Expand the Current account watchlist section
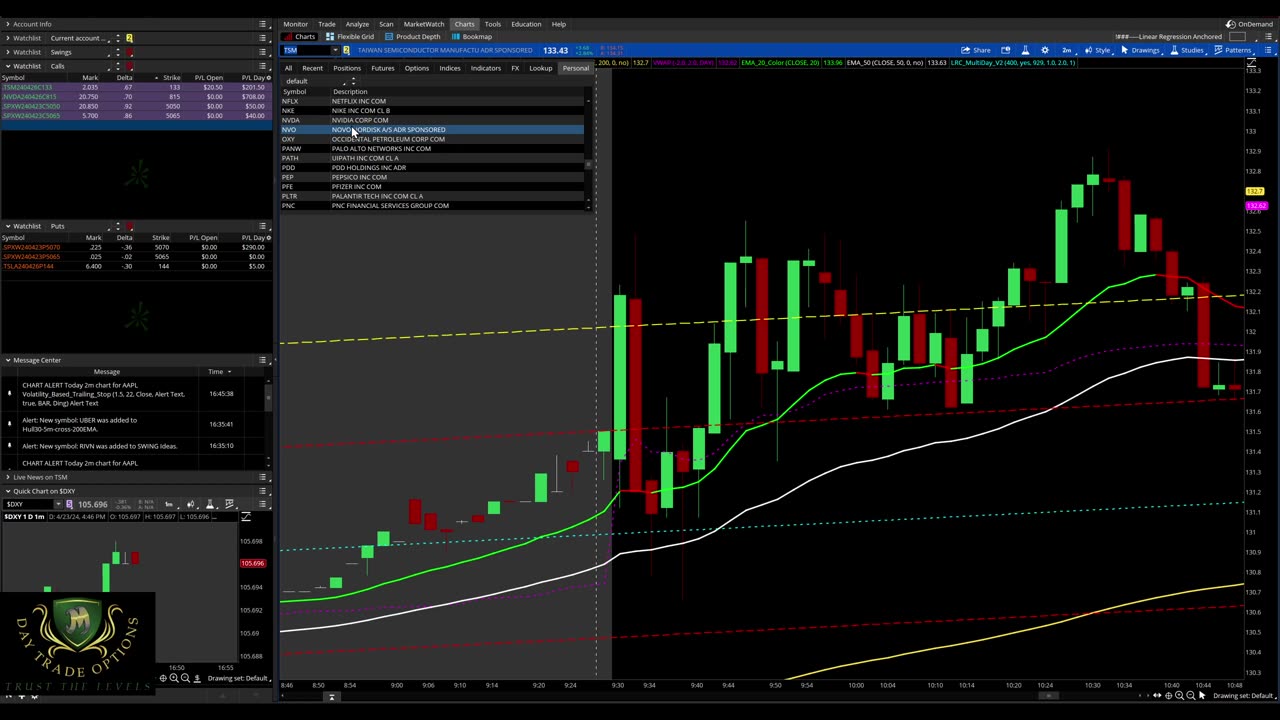 pyautogui.click(x=7, y=38)
